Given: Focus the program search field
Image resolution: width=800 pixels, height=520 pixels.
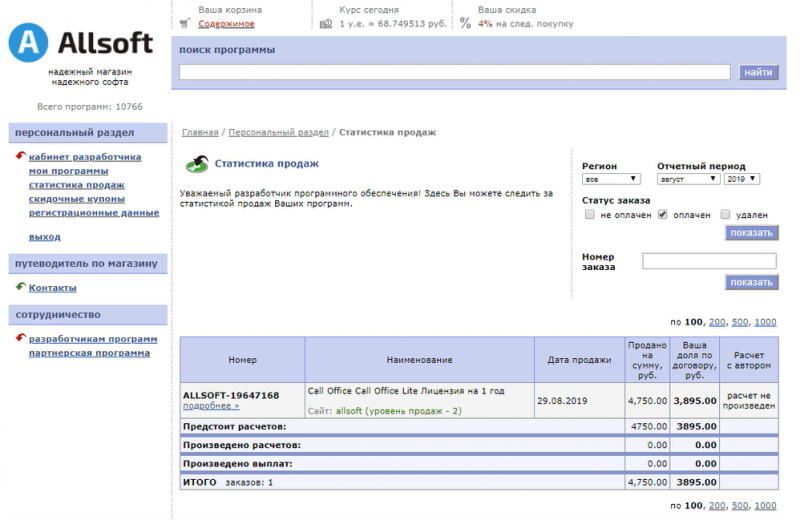Looking at the screenshot, I should [x=455, y=72].
